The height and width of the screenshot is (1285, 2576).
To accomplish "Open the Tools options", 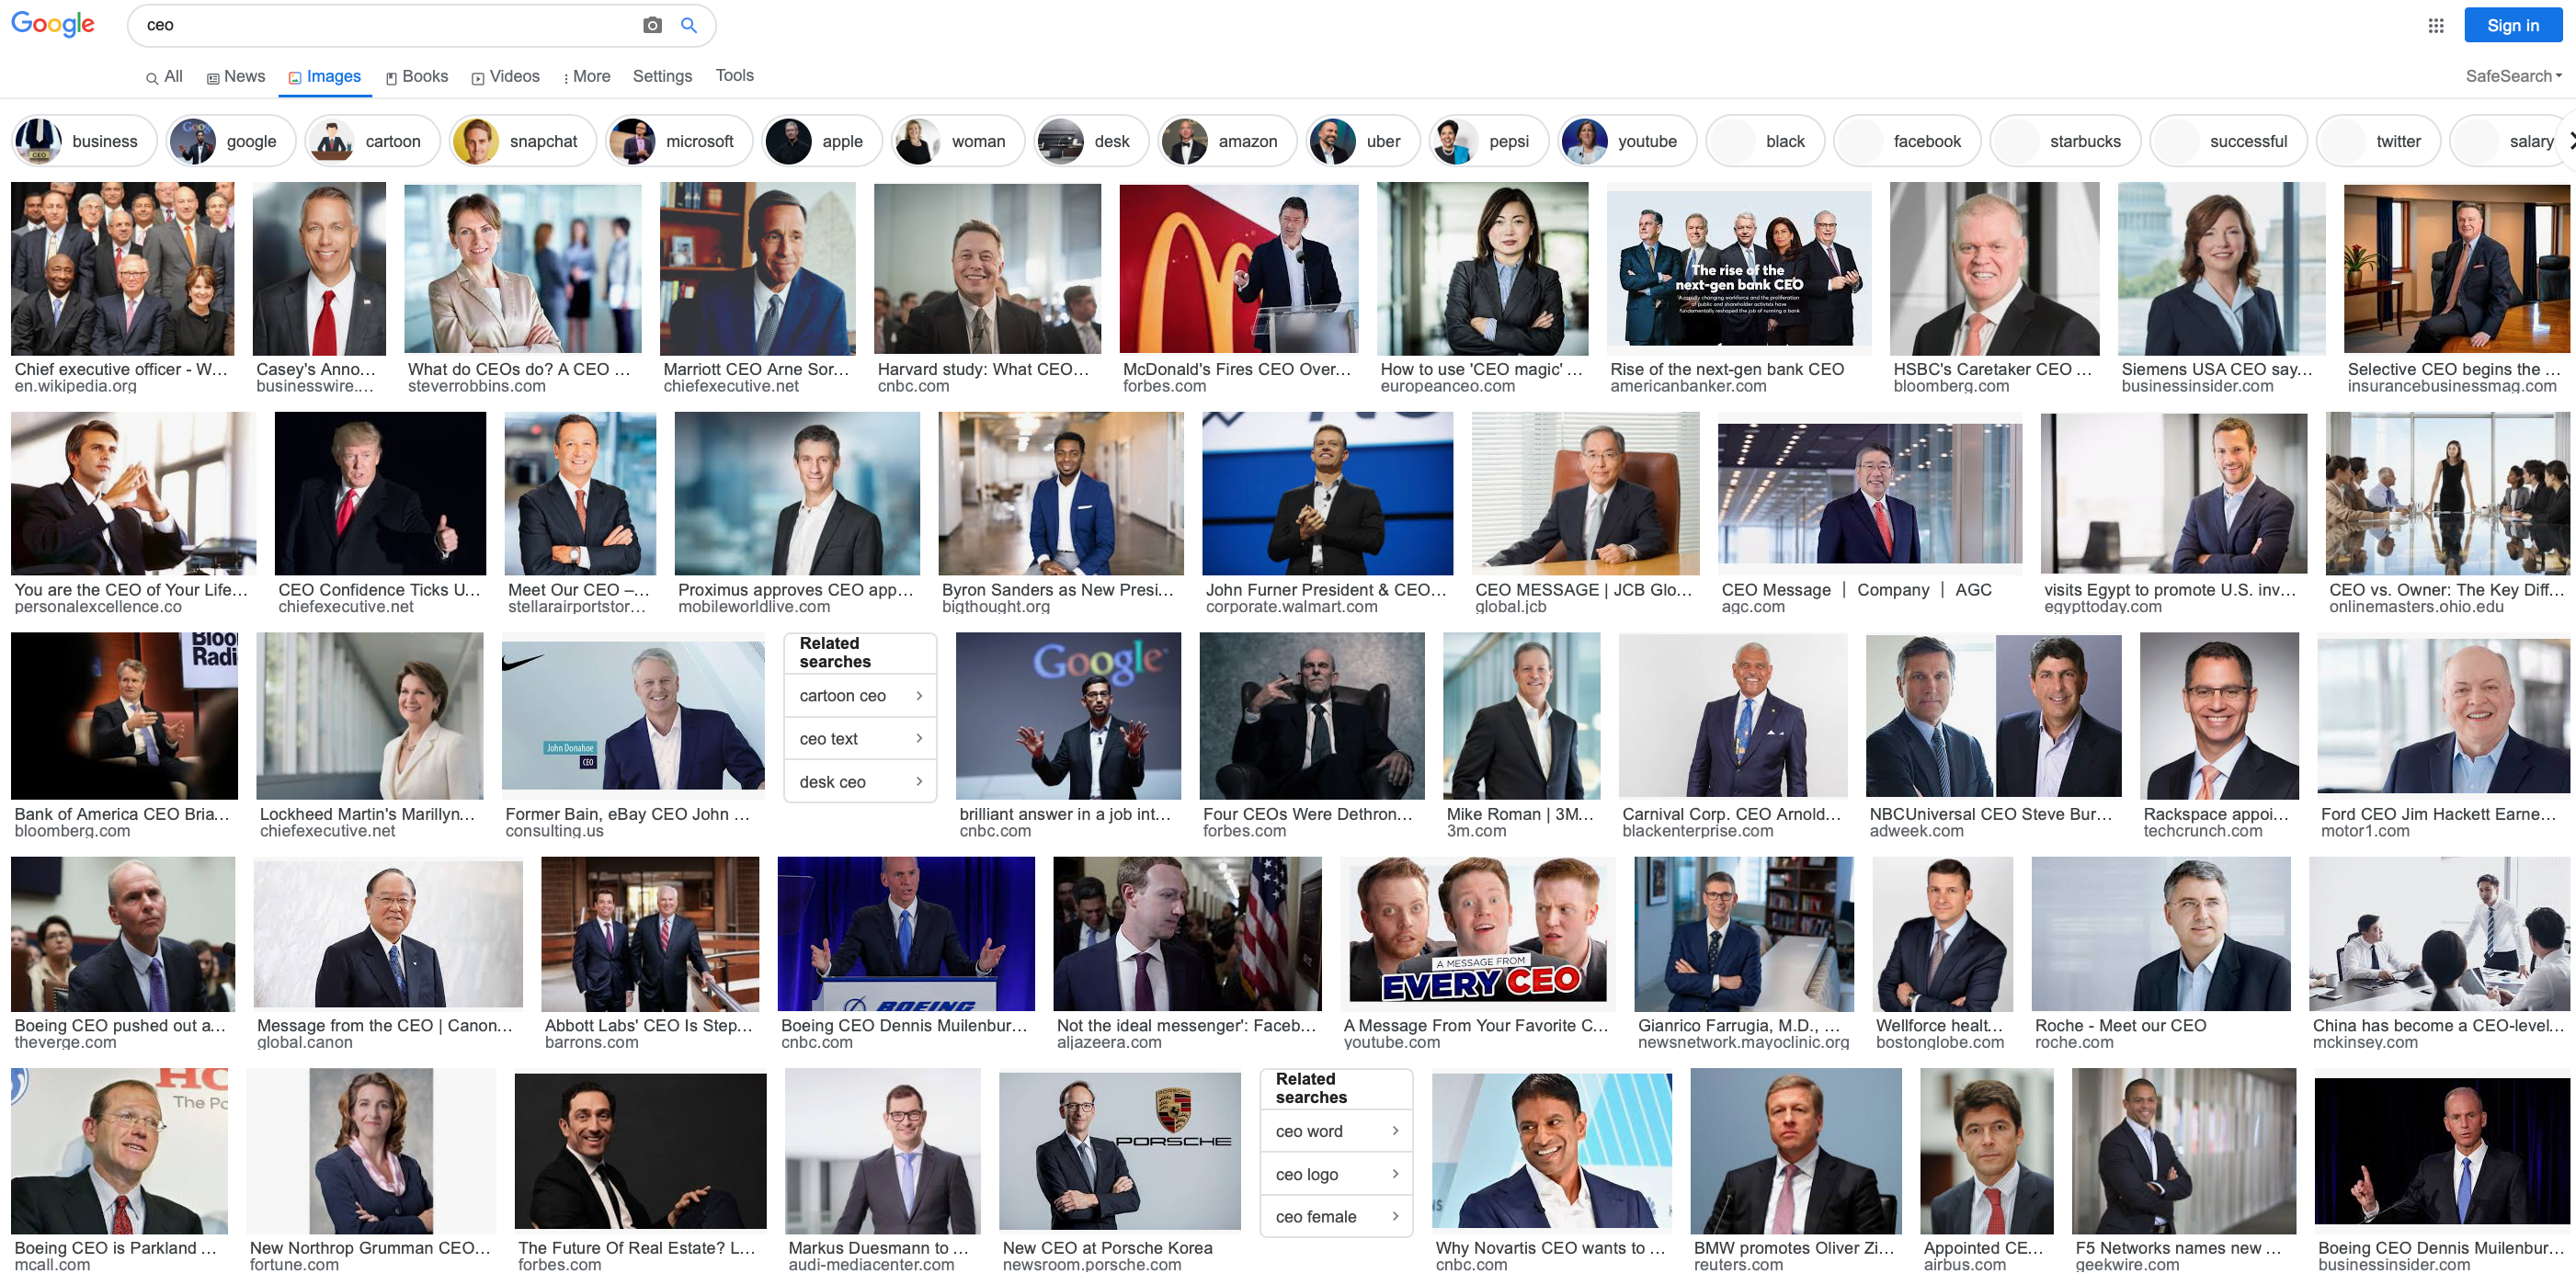I will tap(734, 75).
